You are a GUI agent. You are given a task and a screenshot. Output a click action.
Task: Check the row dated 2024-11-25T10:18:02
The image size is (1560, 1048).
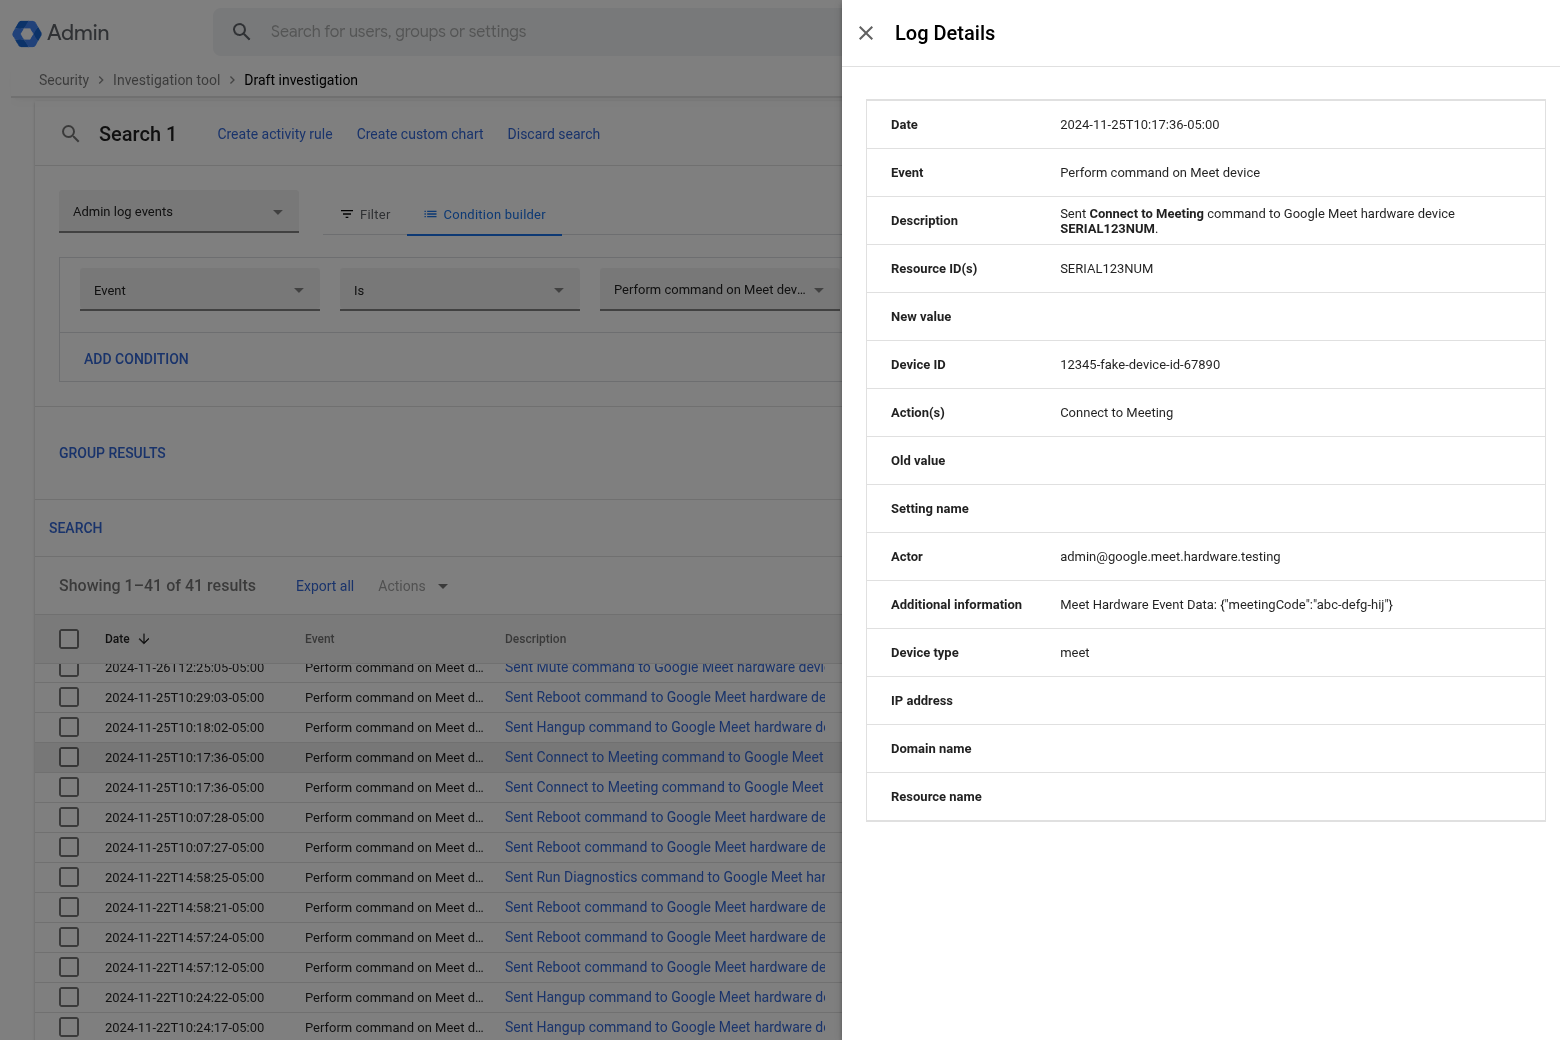click(69, 727)
